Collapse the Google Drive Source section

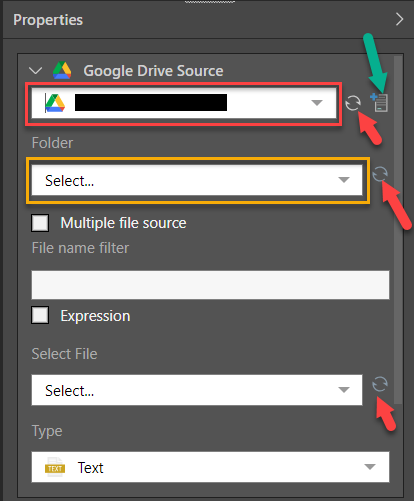[x=35, y=70]
